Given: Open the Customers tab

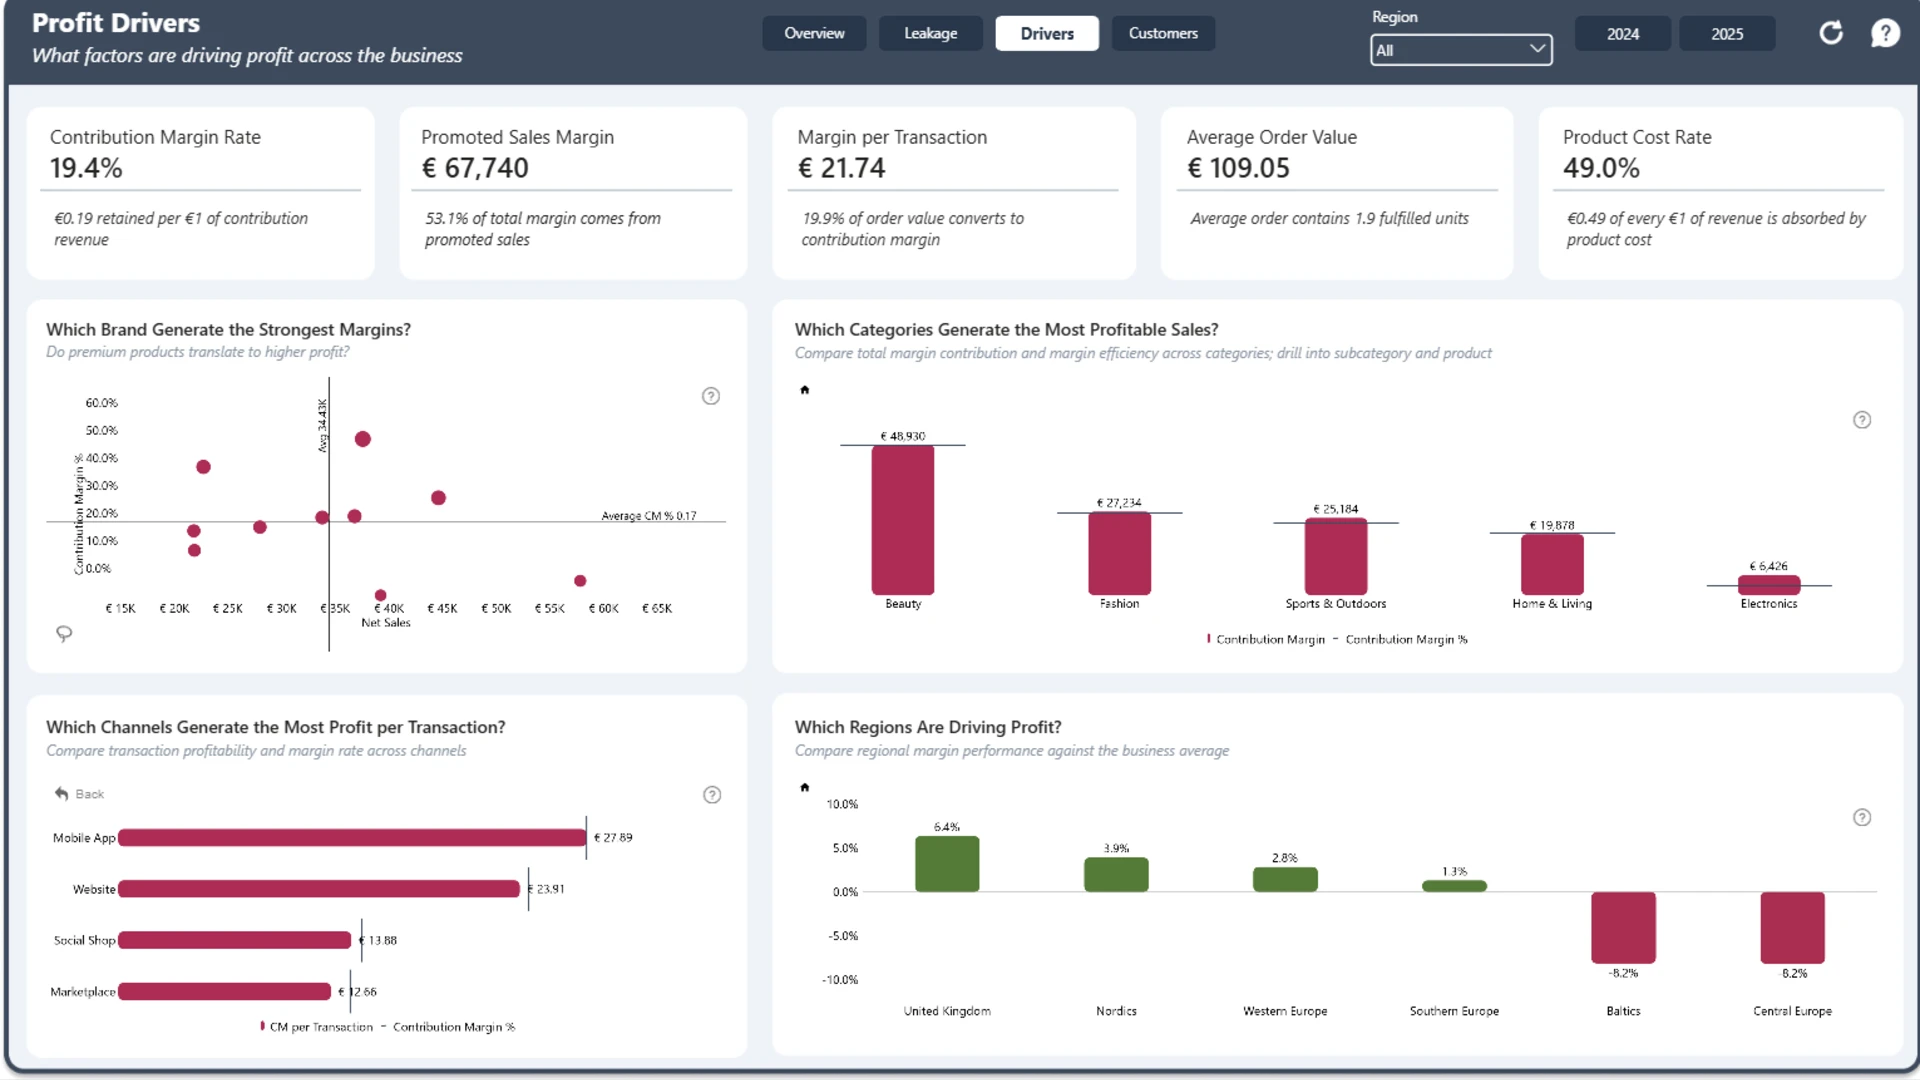Looking at the screenshot, I should (1163, 33).
